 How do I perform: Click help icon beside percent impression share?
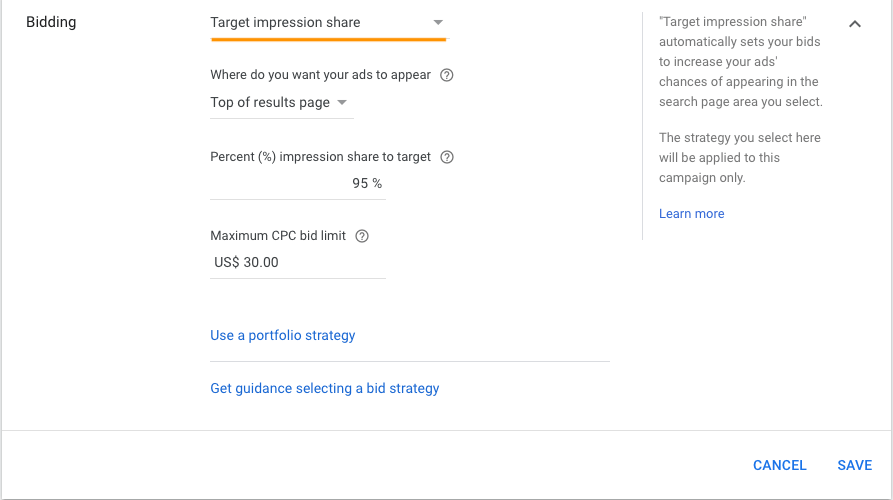(x=447, y=157)
